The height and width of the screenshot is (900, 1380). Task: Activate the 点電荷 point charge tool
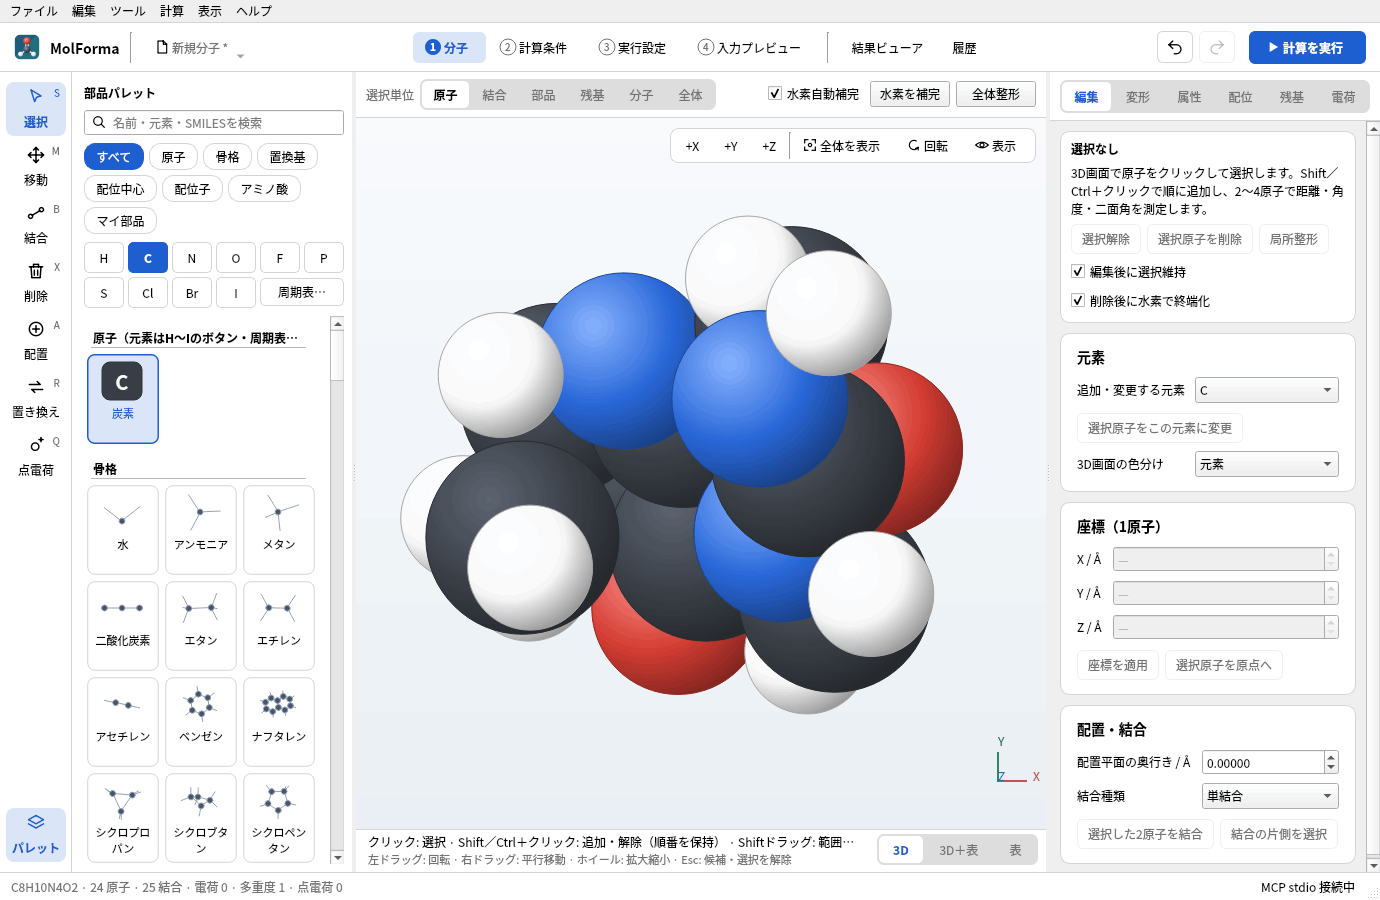click(x=36, y=456)
